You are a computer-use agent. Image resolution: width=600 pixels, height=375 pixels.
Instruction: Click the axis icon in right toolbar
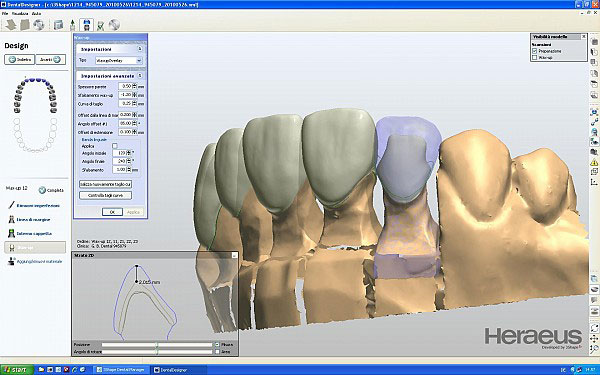coord(594,182)
